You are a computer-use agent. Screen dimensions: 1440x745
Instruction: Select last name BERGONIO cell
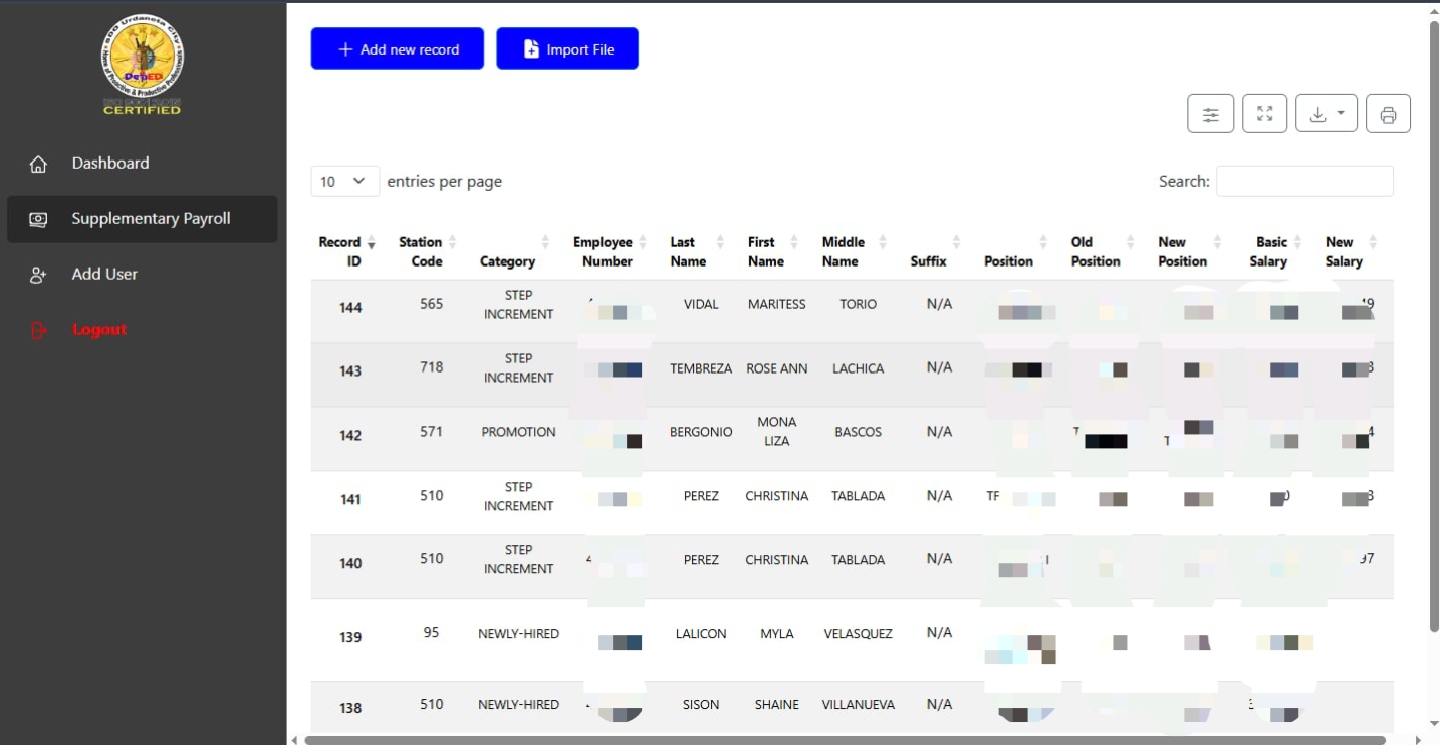(x=701, y=432)
